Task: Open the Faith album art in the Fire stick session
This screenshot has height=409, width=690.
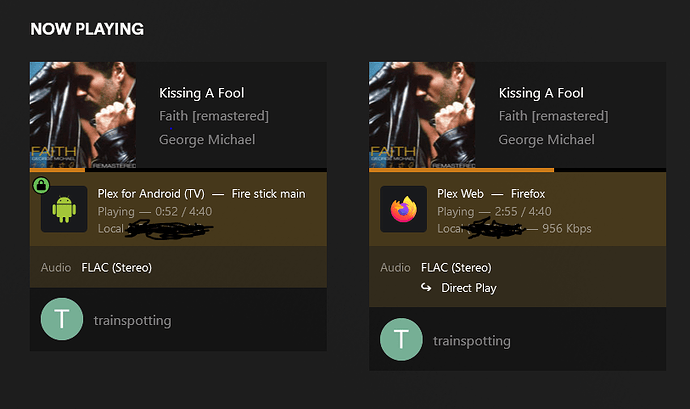Action: pyautogui.click(x=84, y=114)
